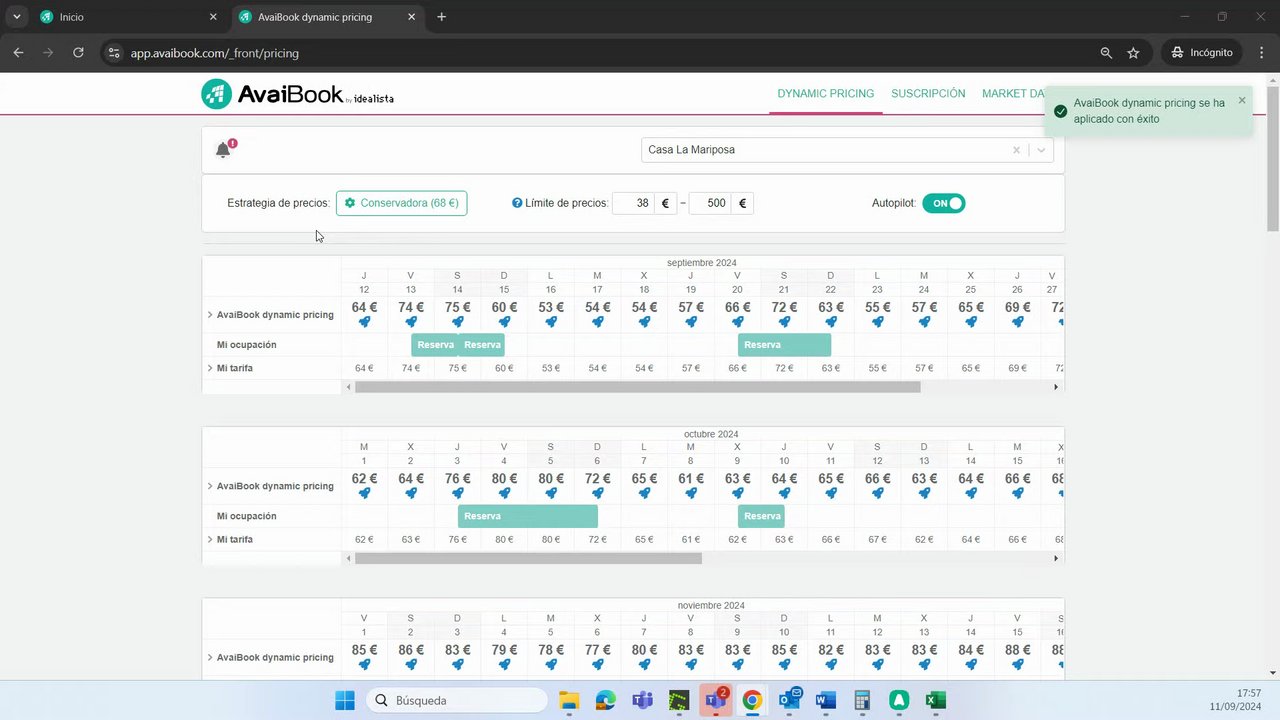
Task: Turn off the Autopilot switch
Action: pyautogui.click(x=944, y=203)
